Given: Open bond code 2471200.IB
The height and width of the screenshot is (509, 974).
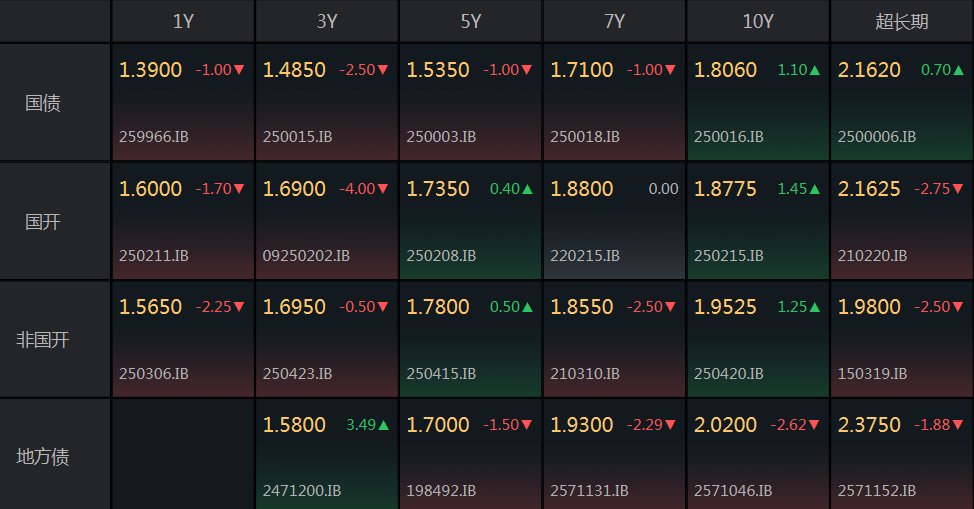Looking at the screenshot, I should pyautogui.click(x=302, y=491).
